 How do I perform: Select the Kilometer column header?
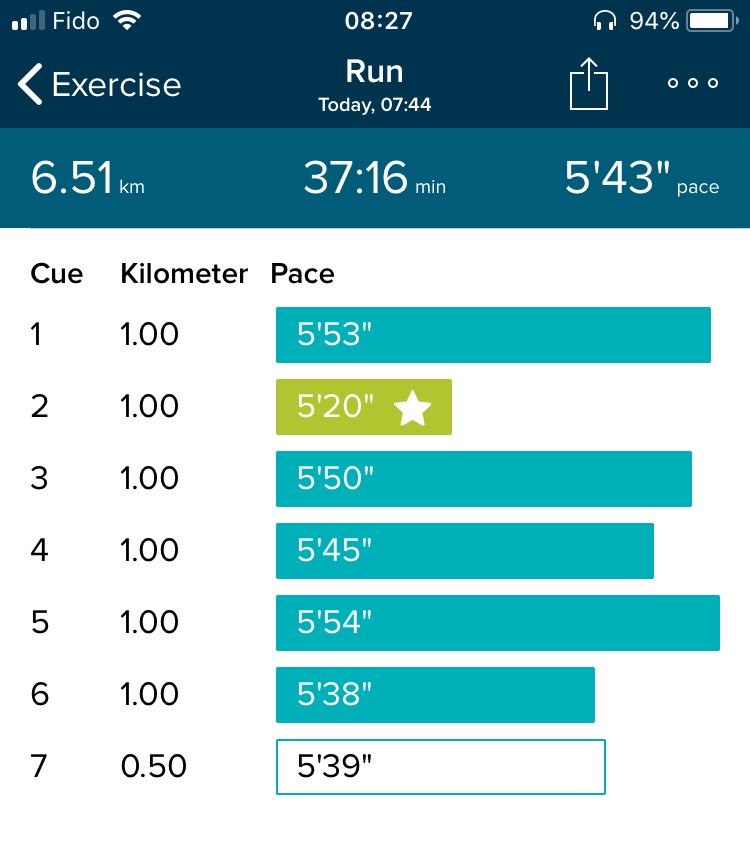(x=183, y=274)
